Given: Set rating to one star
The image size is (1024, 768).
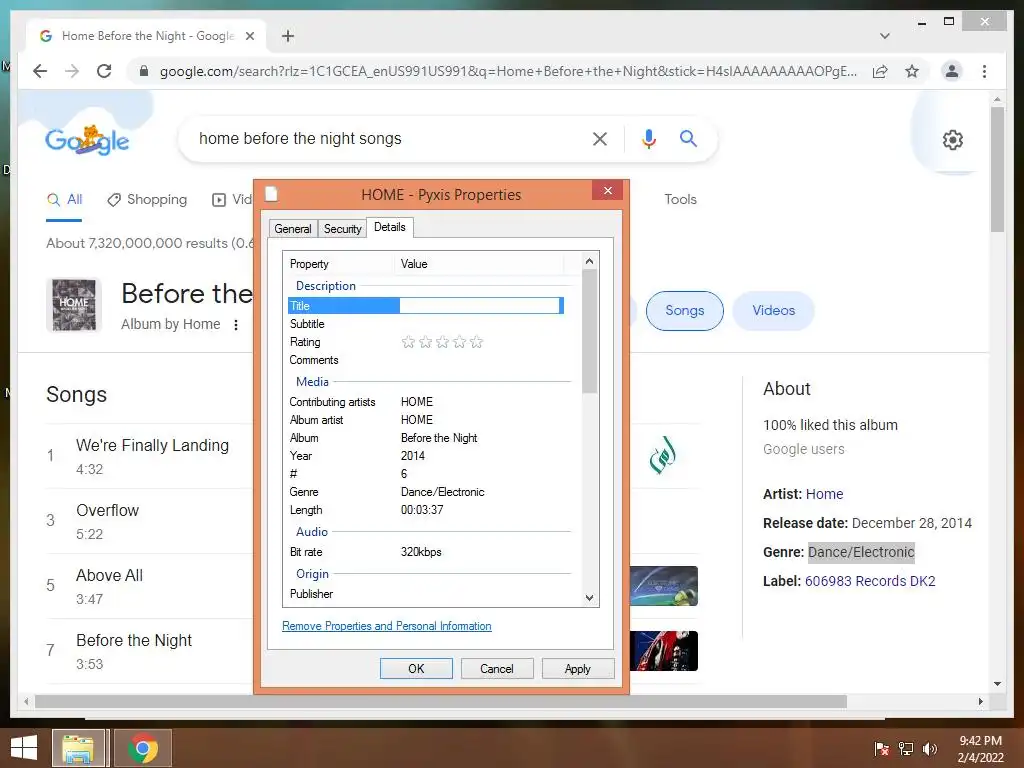Looking at the screenshot, I should click(x=408, y=342).
